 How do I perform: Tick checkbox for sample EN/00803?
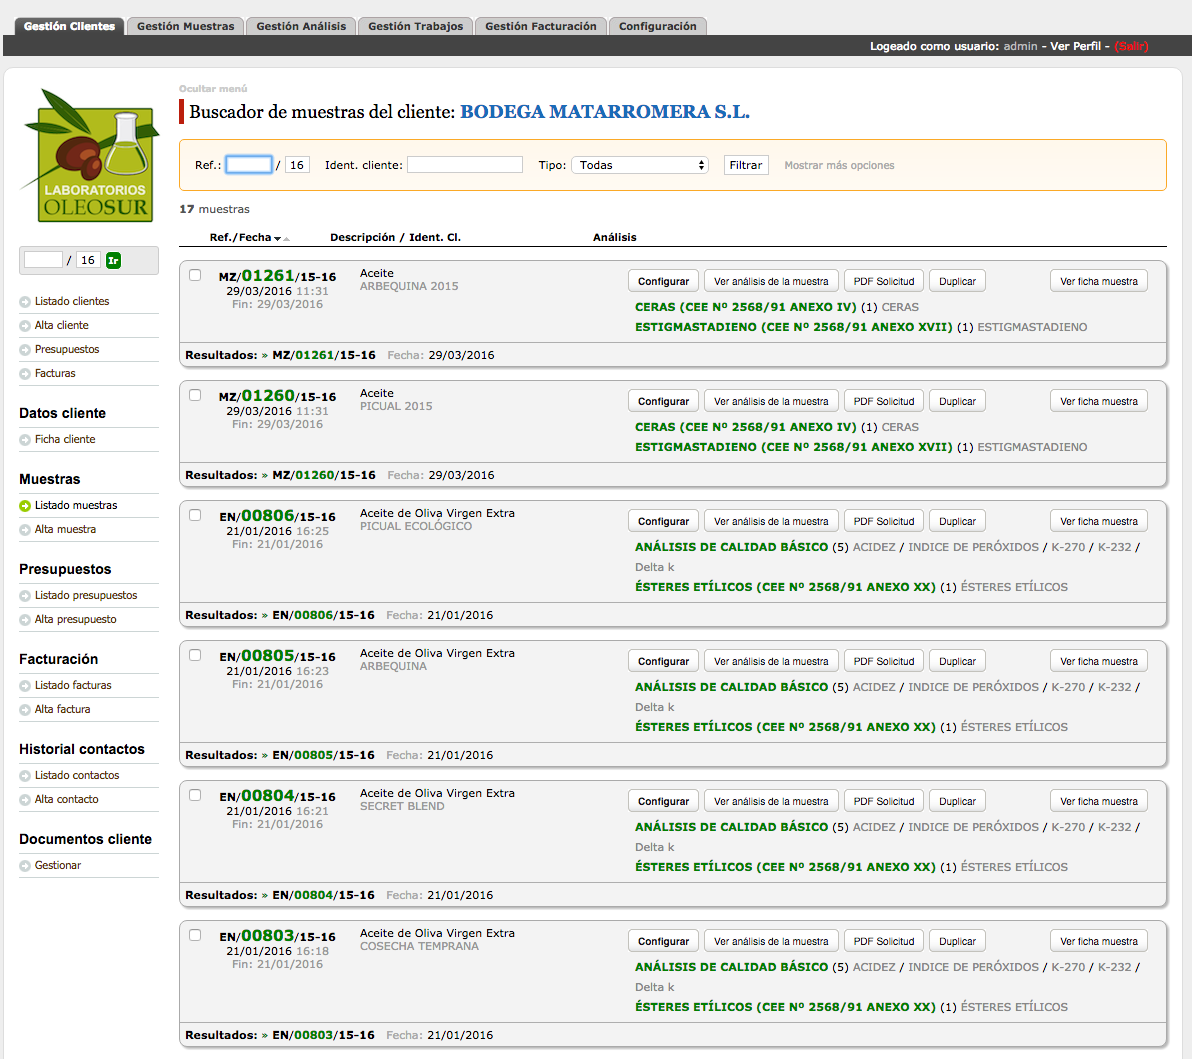click(195, 935)
